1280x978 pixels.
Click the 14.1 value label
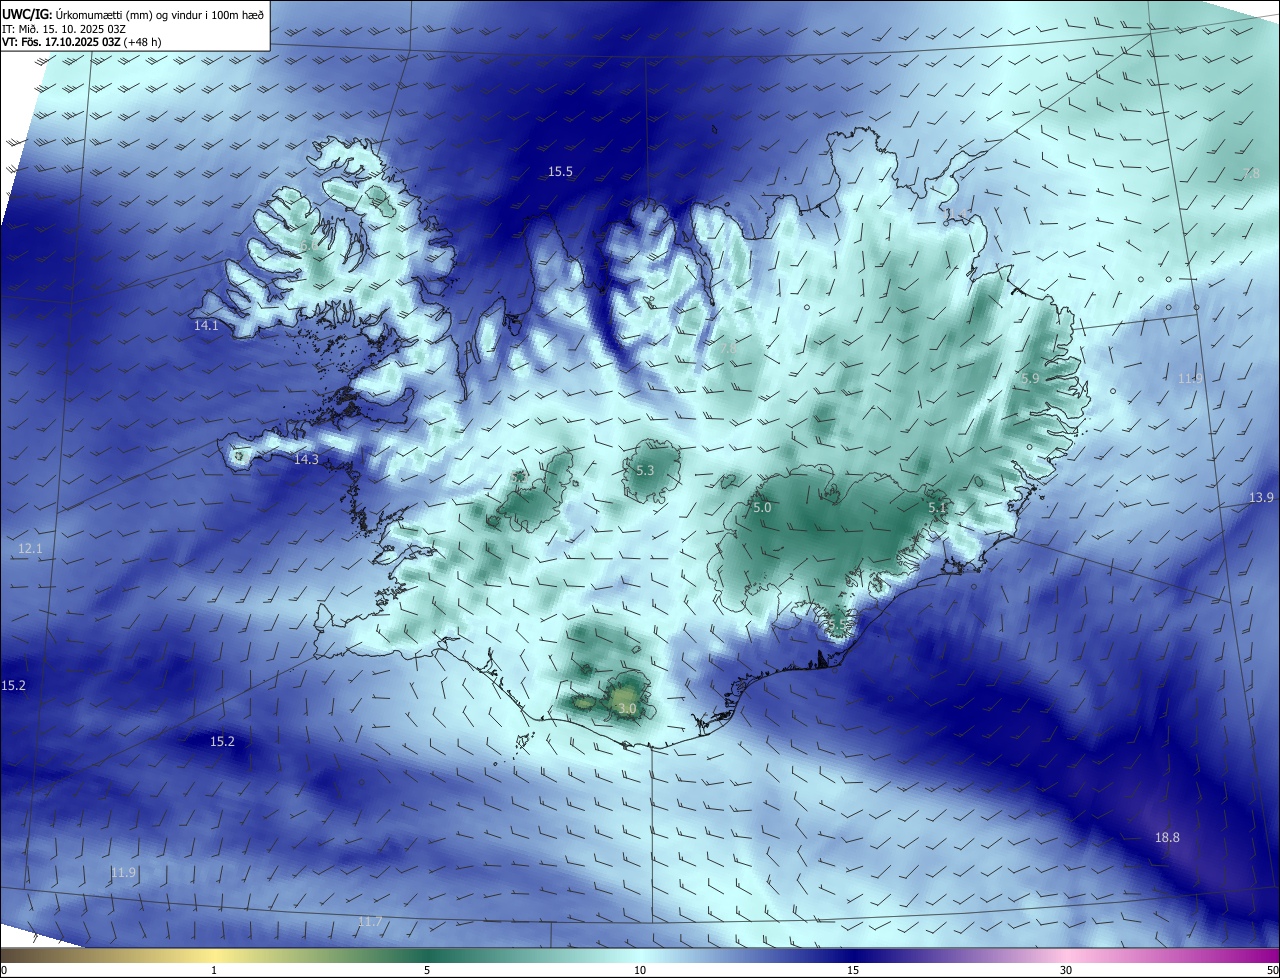206,326
